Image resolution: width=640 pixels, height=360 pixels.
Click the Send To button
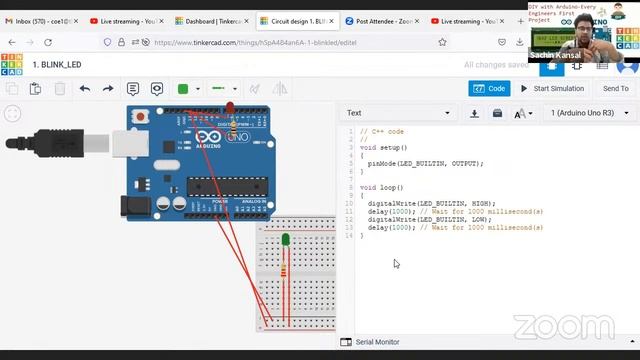[616, 89]
